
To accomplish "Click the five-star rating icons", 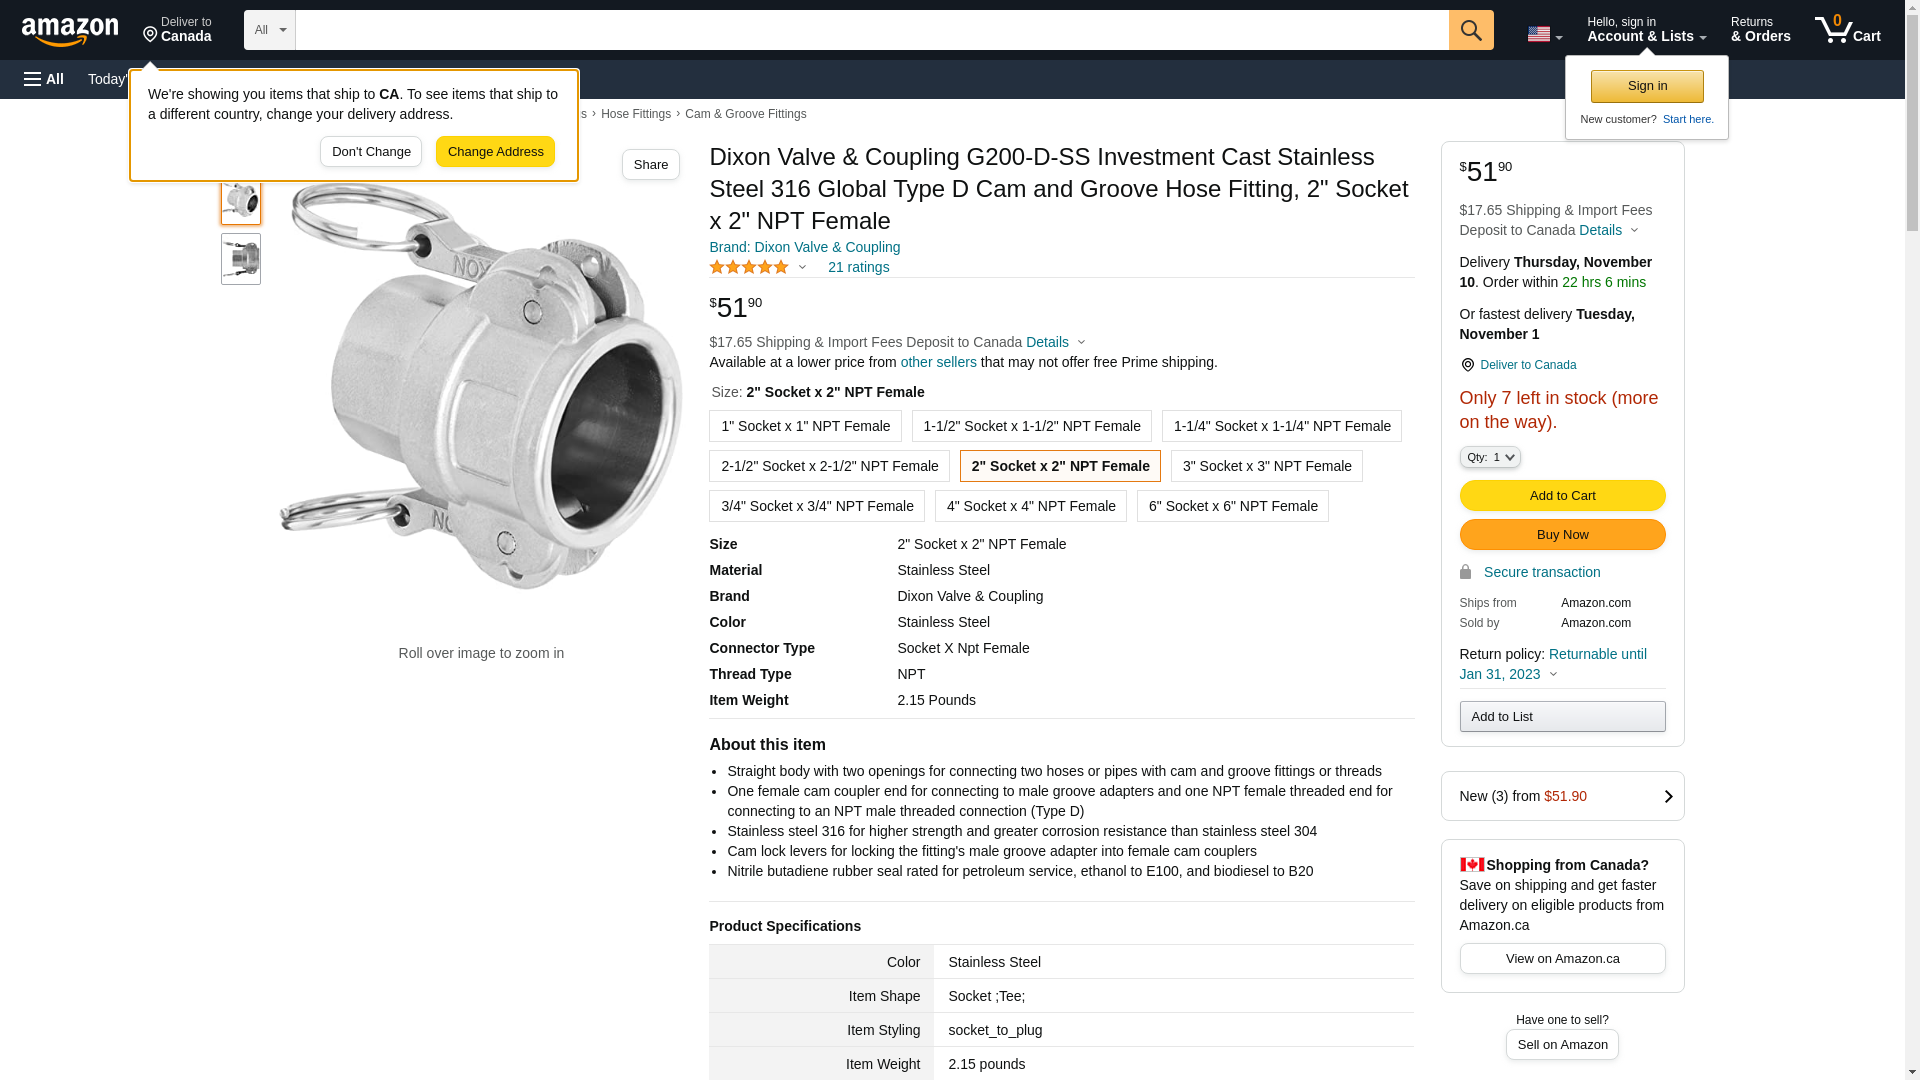I will tap(749, 267).
